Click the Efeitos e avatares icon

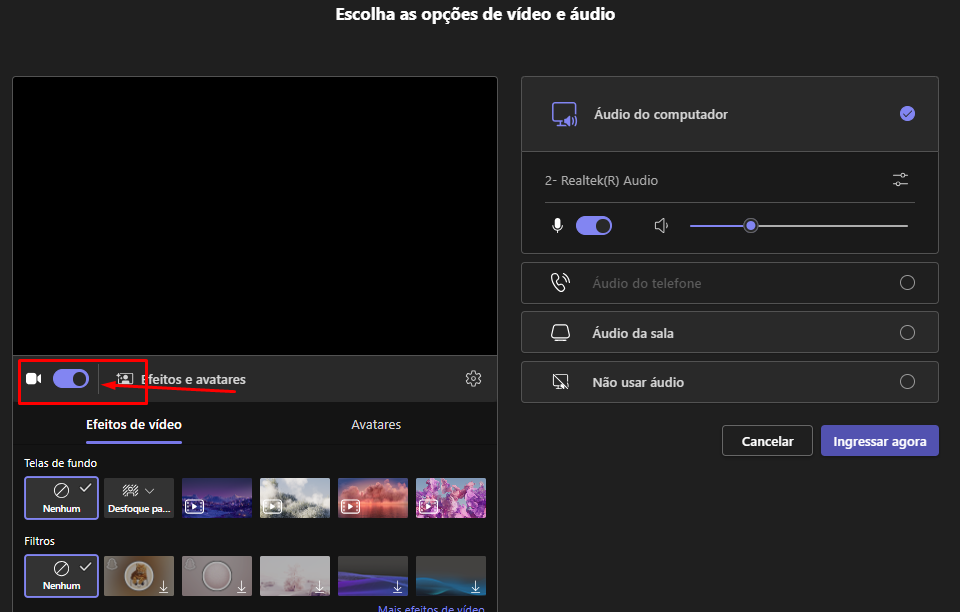(x=125, y=379)
